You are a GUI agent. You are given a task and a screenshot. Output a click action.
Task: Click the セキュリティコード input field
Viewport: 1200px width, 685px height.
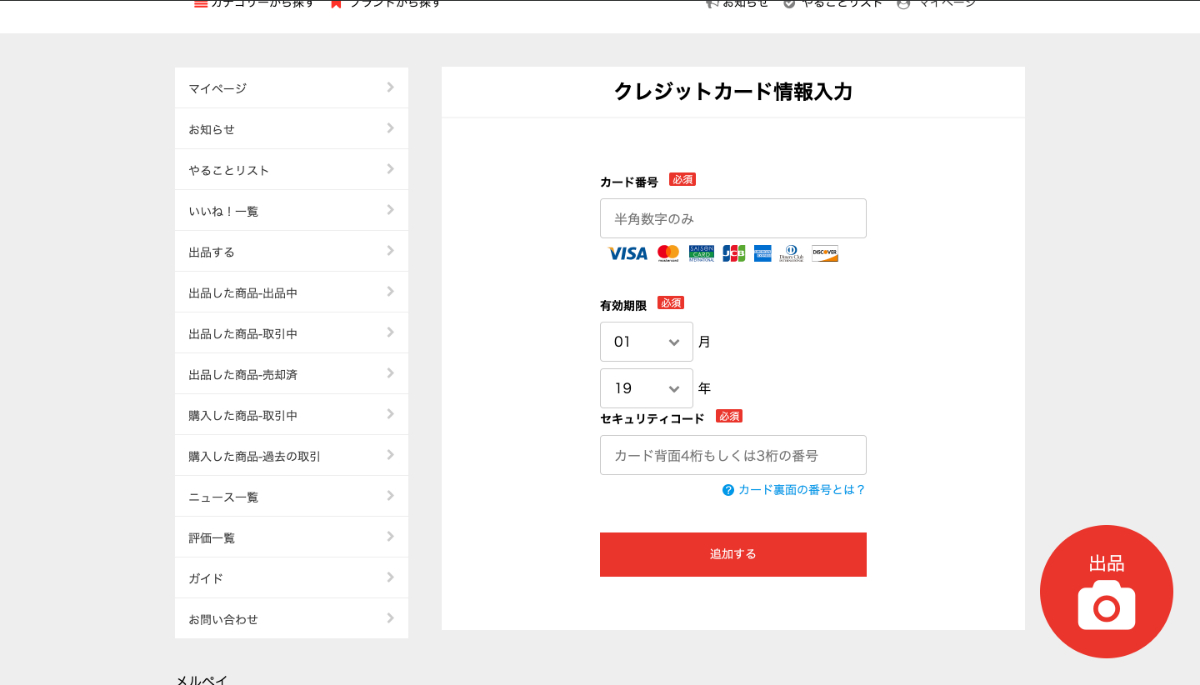(733, 455)
